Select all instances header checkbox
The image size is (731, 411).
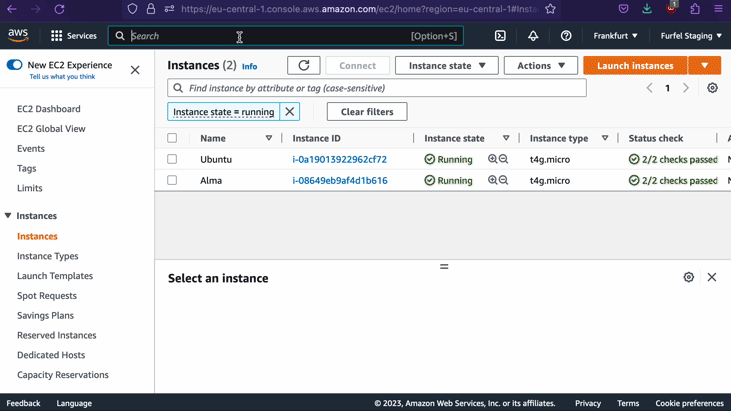tap(172, 138)
